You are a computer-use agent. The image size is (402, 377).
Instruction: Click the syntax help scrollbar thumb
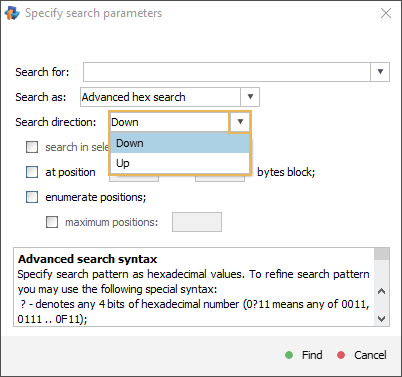tap(382, 254)
